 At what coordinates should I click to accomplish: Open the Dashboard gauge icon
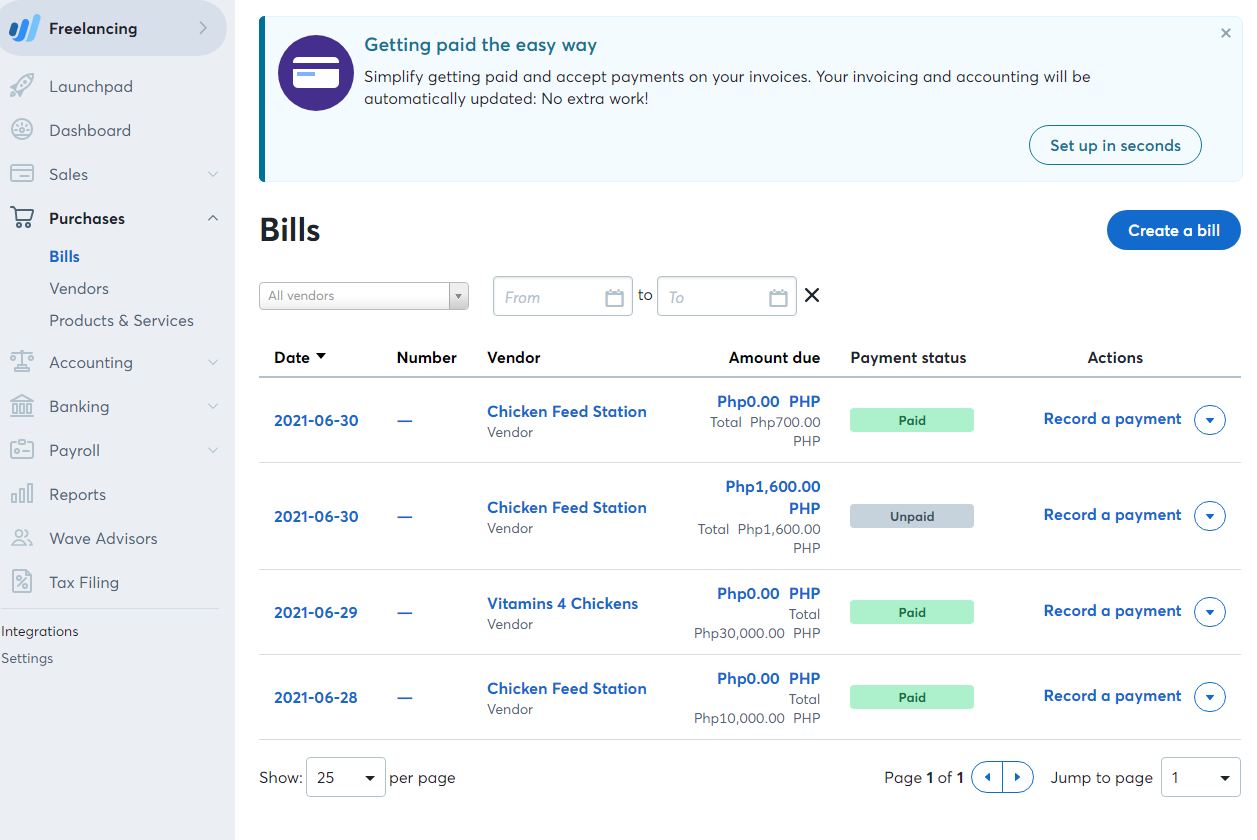pyautogui.click(x=22, y=130)
